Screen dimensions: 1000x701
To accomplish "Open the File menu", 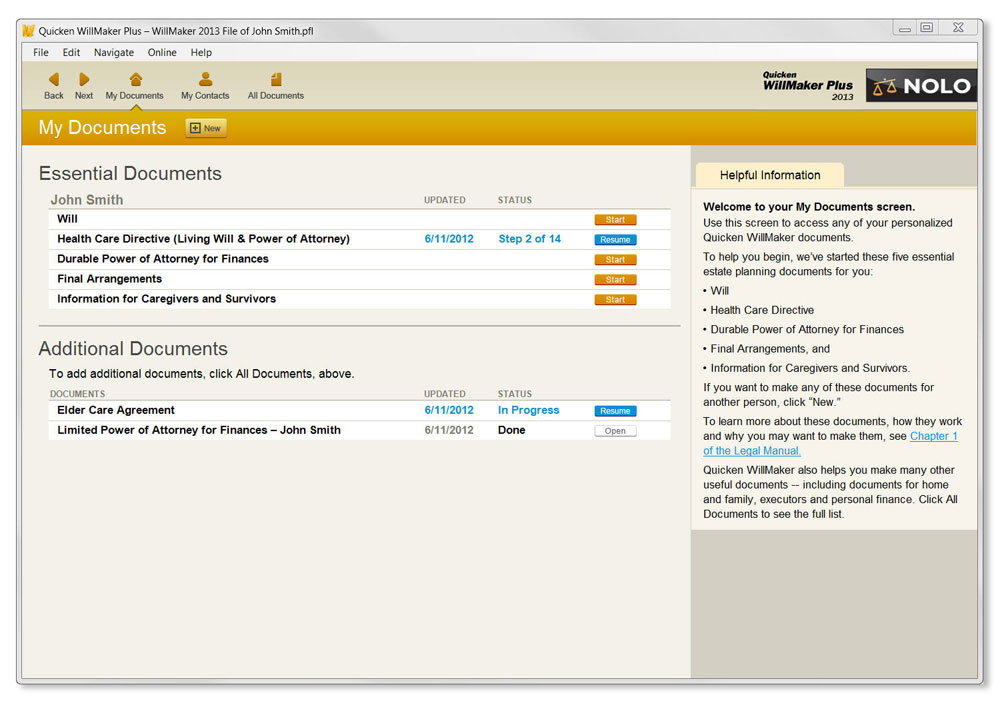I will point(41,53).
